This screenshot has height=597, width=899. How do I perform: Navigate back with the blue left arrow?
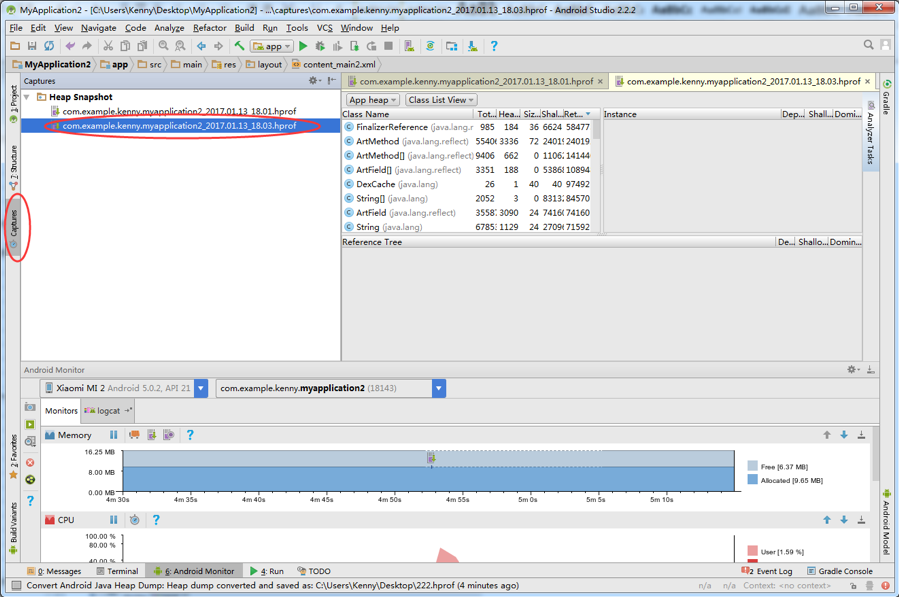tap(201, 46)
